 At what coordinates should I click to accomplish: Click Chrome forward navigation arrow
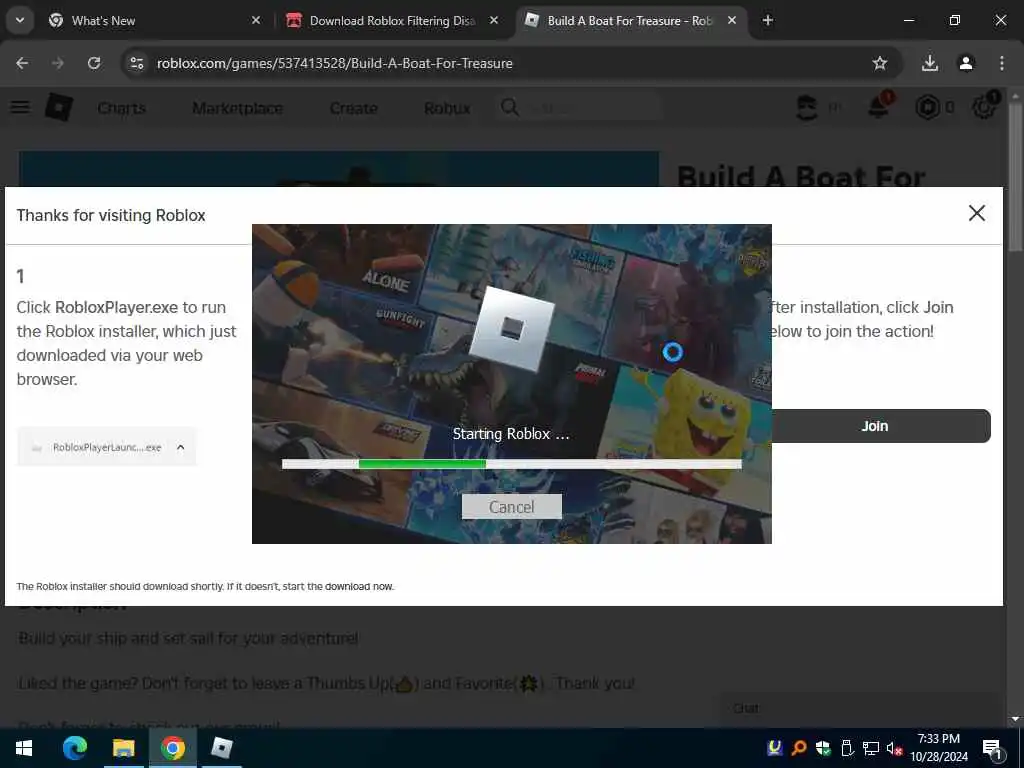click(x=58, y=63)
